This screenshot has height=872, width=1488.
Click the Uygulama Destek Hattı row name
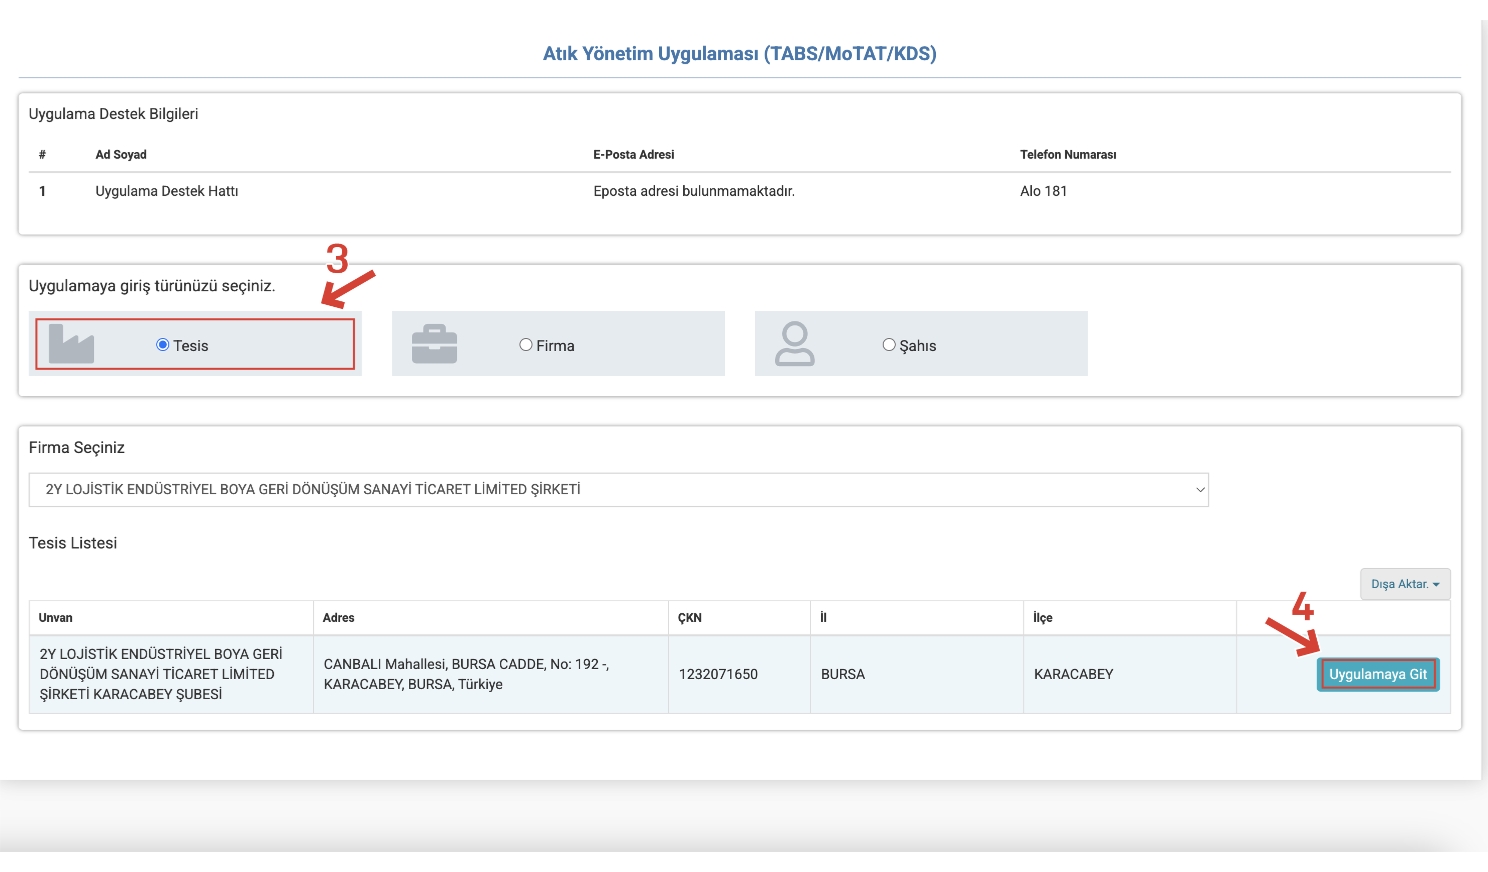pos(167,191)
